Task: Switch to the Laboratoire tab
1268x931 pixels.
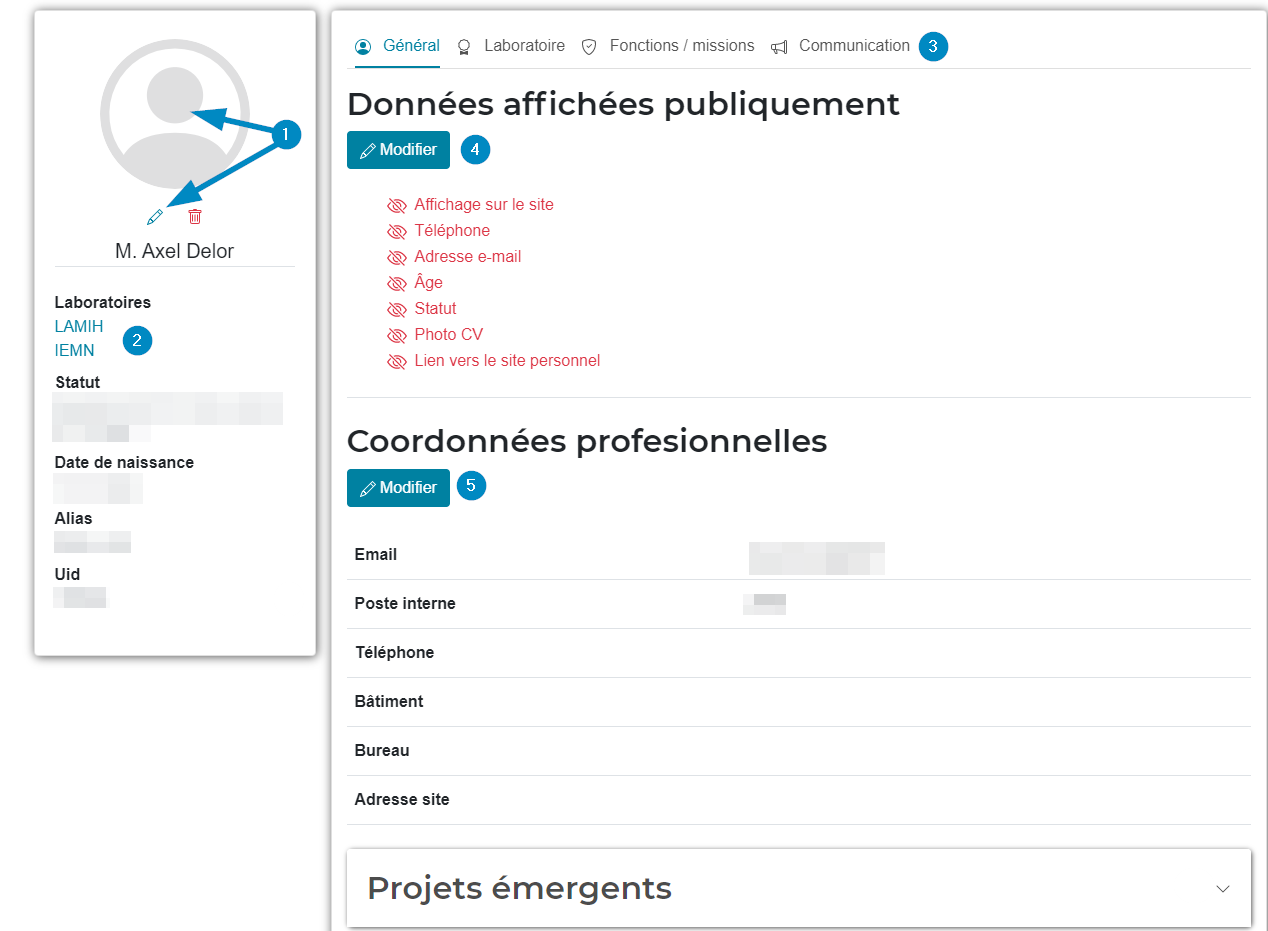Action: click(524, 46)
